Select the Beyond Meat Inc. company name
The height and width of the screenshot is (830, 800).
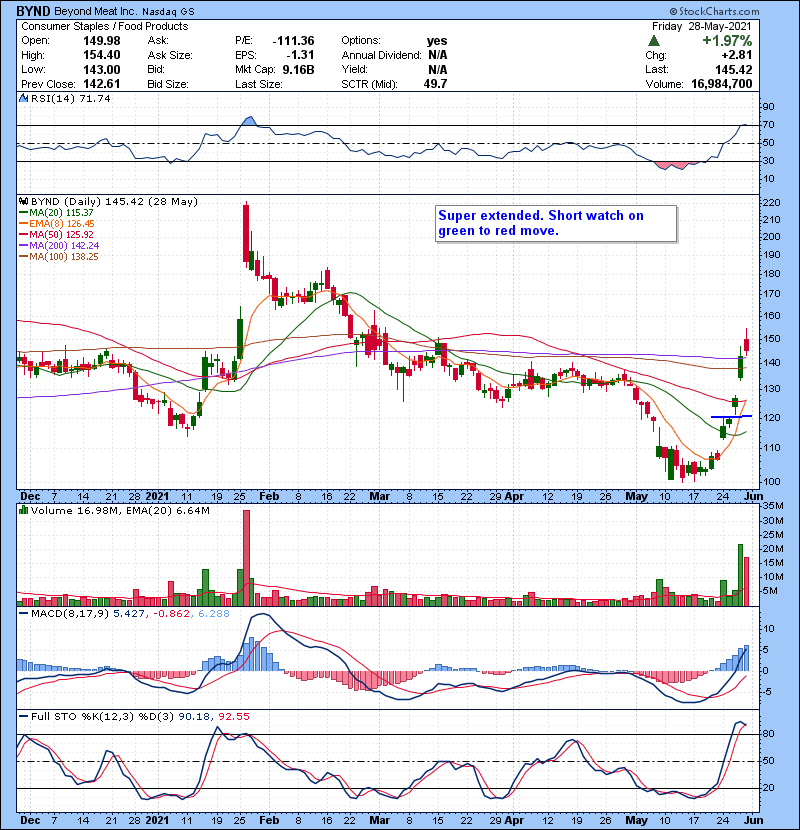[x=96, y=11]
